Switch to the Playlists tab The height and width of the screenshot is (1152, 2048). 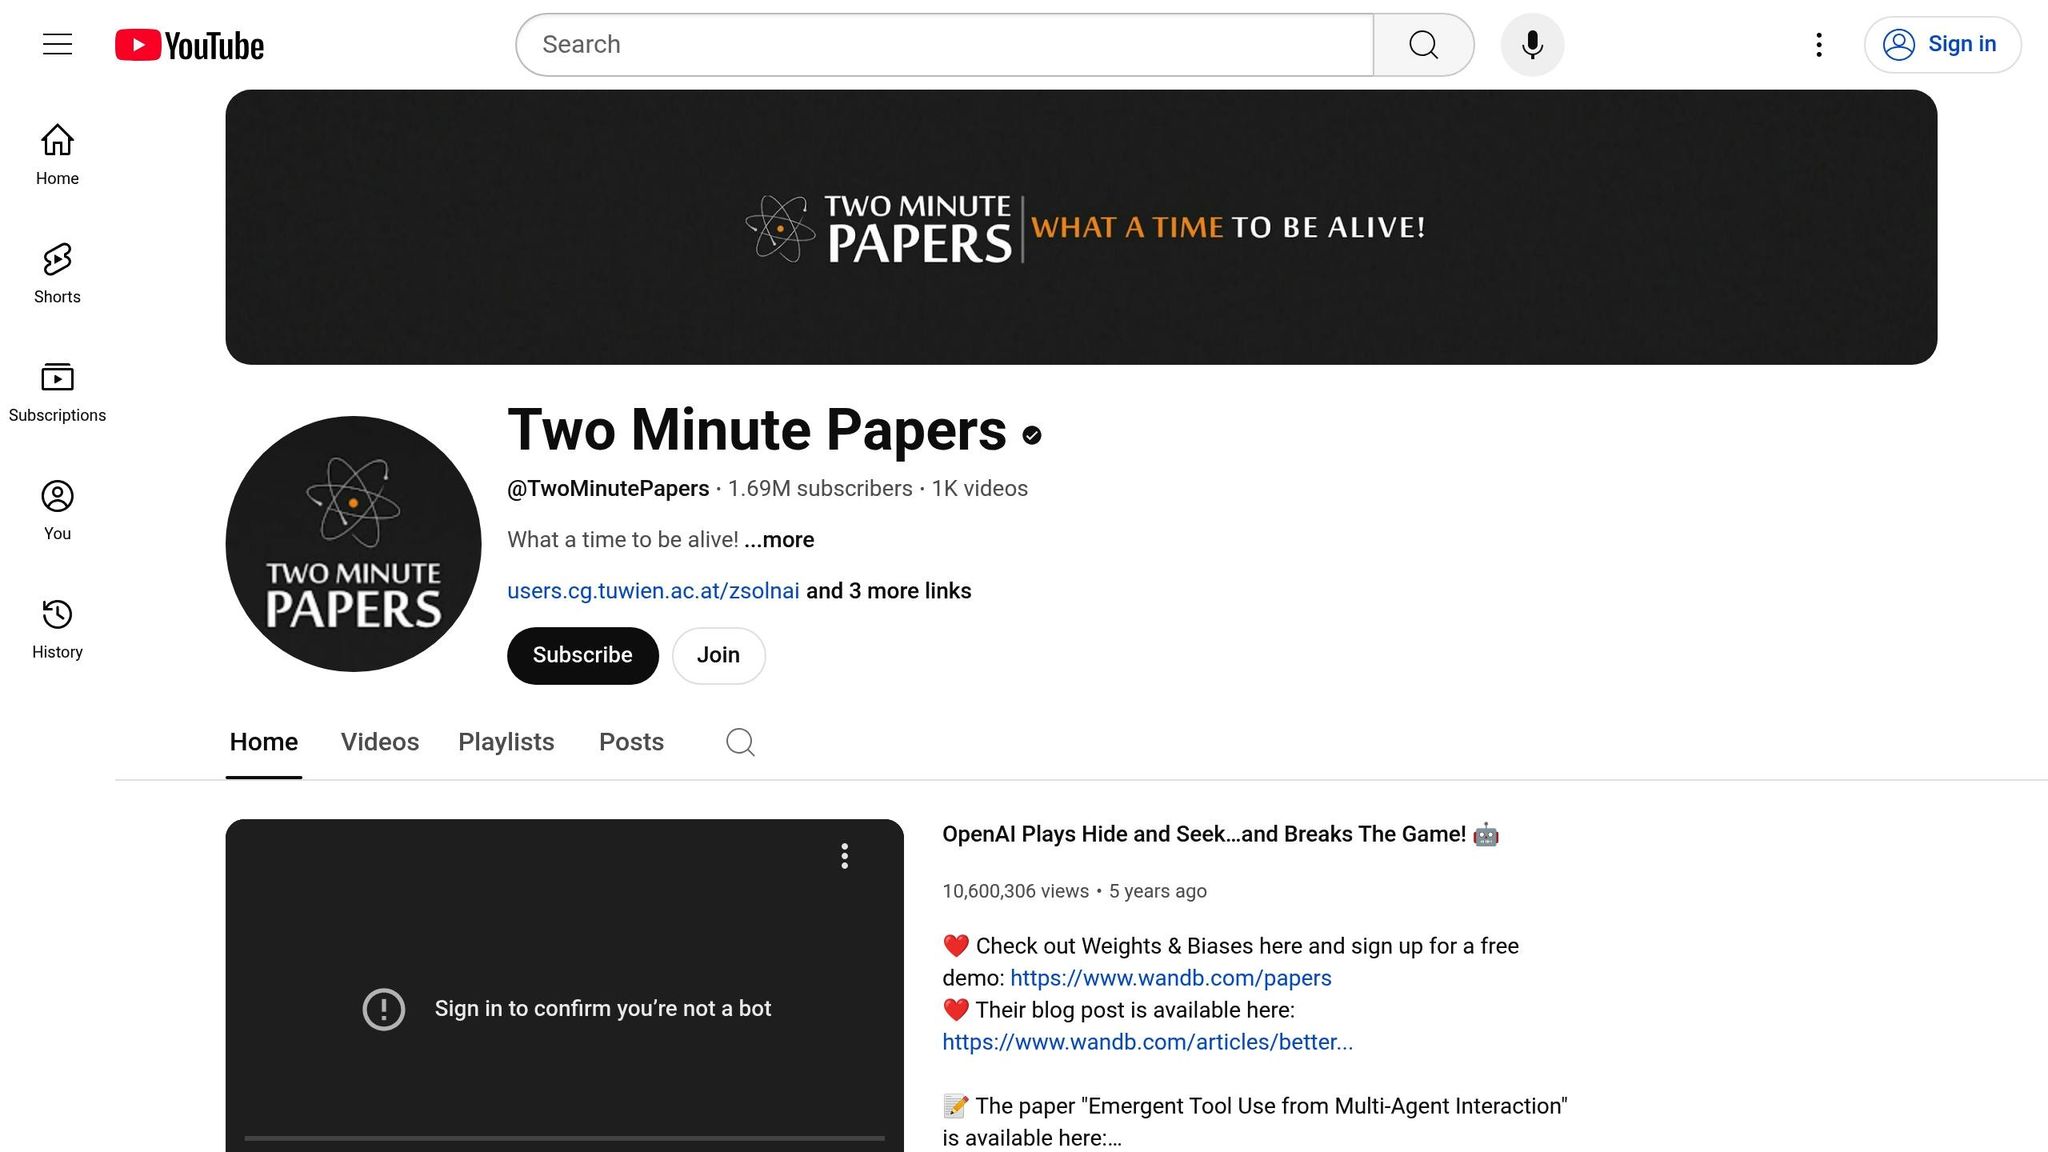(x=506, y=742)
